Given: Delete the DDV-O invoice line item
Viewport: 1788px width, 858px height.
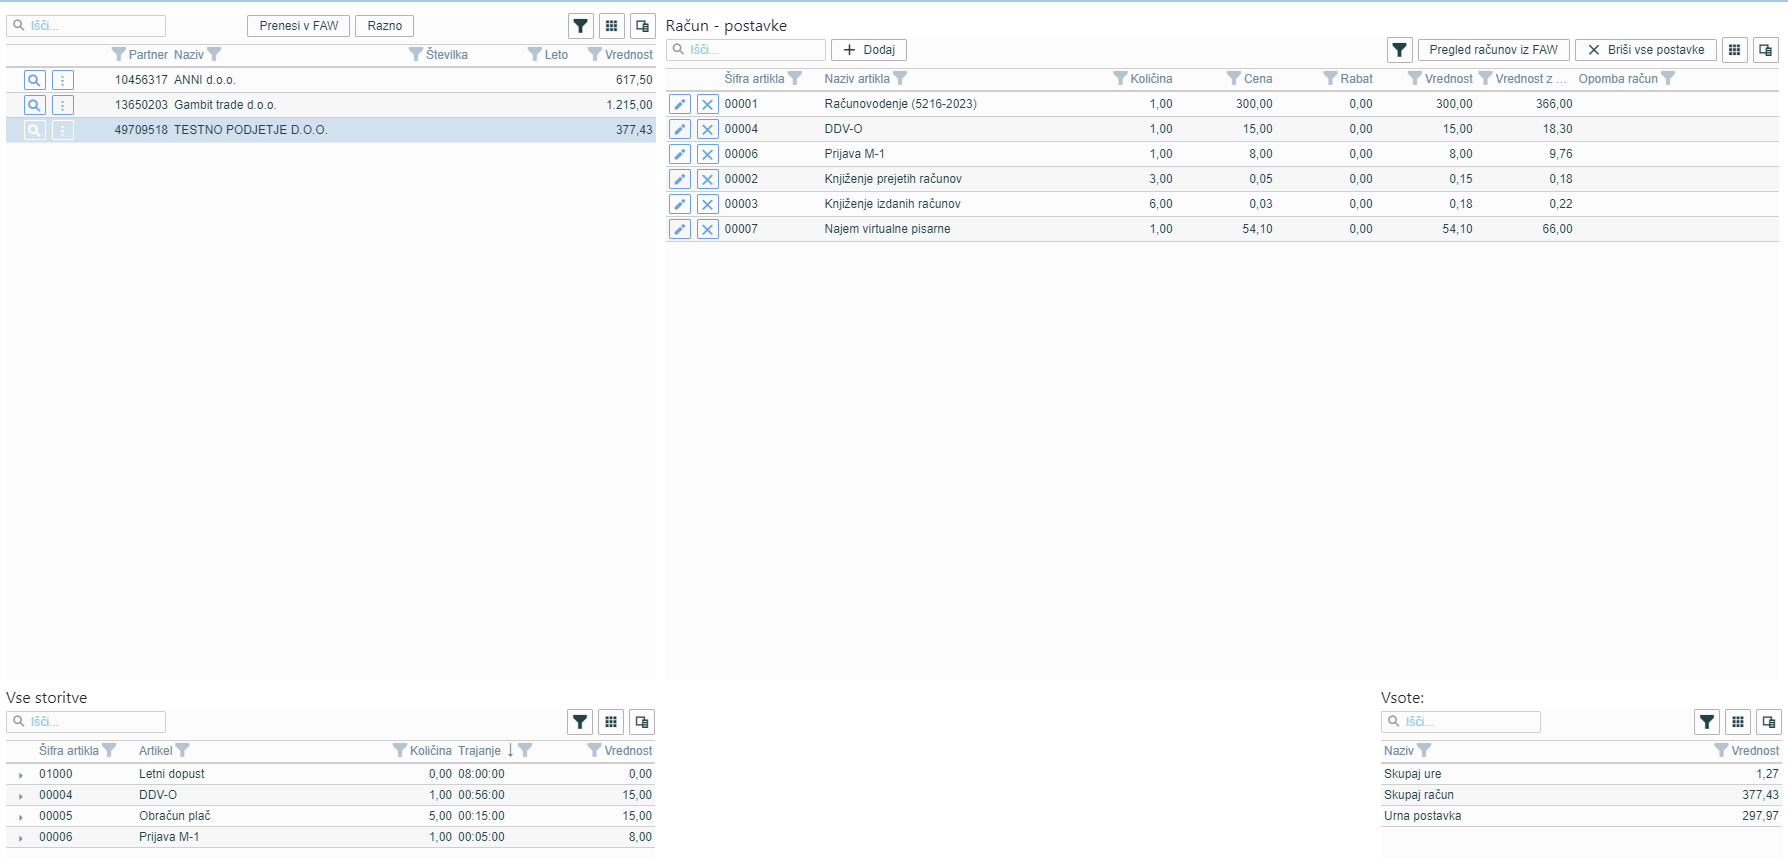Looking at the screenshot, I should point(707,129).
